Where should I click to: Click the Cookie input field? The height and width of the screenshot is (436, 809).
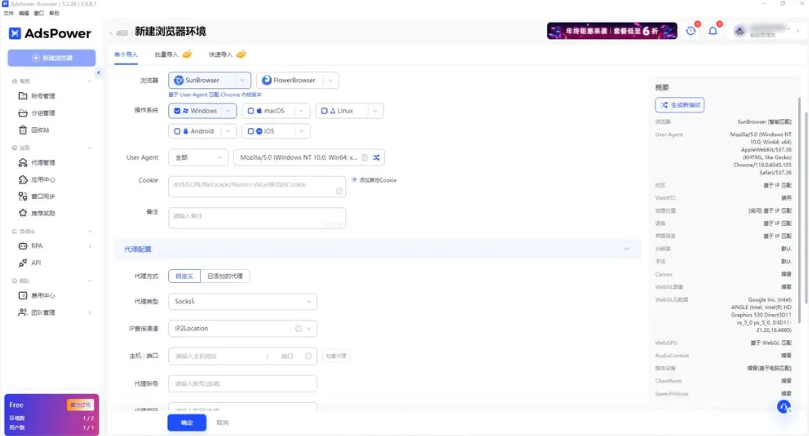click(257, 185)
